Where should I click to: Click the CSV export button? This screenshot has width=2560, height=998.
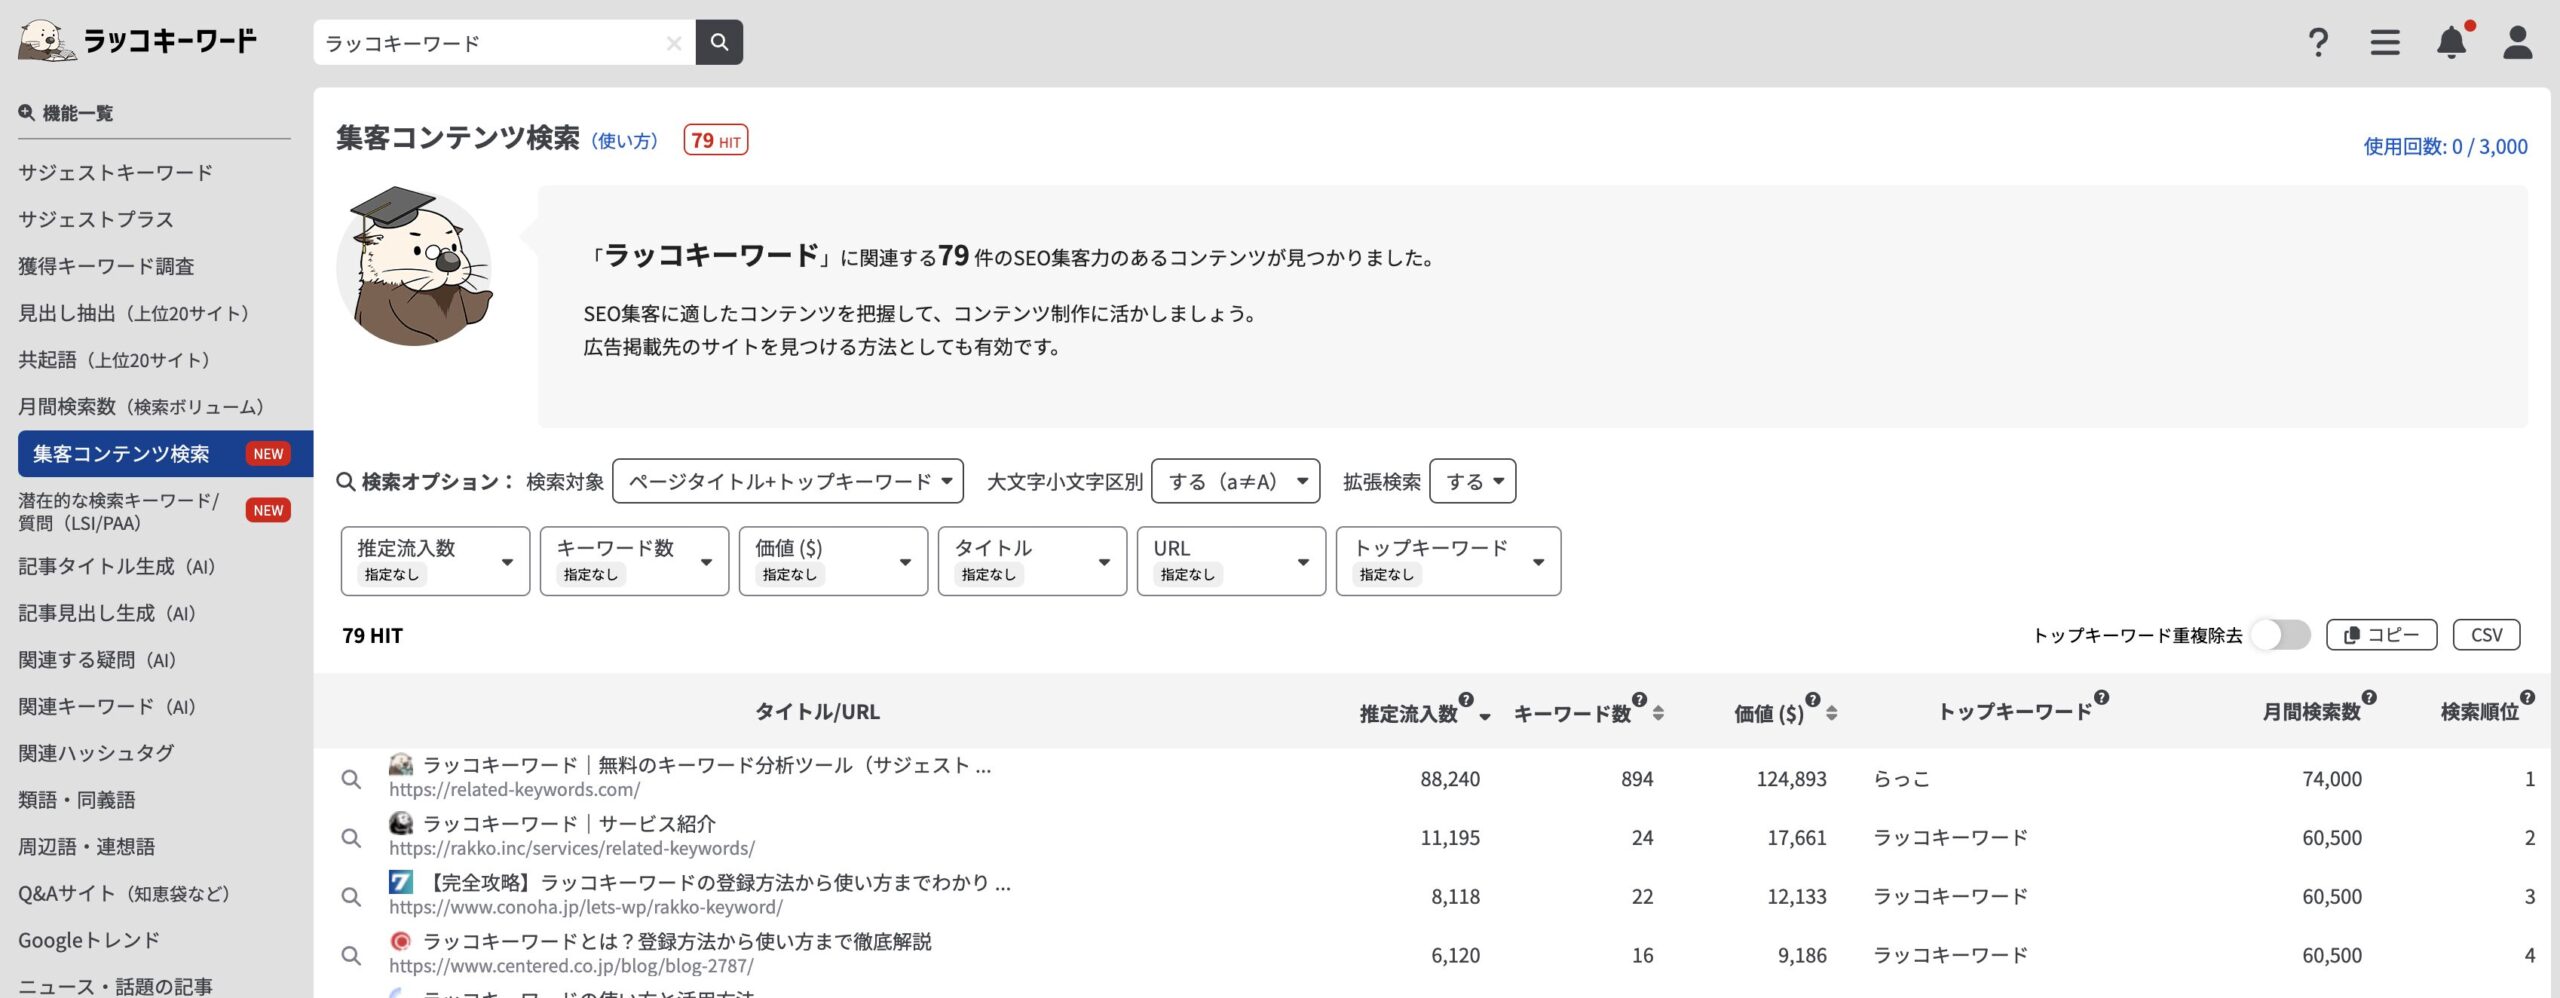2486,634
